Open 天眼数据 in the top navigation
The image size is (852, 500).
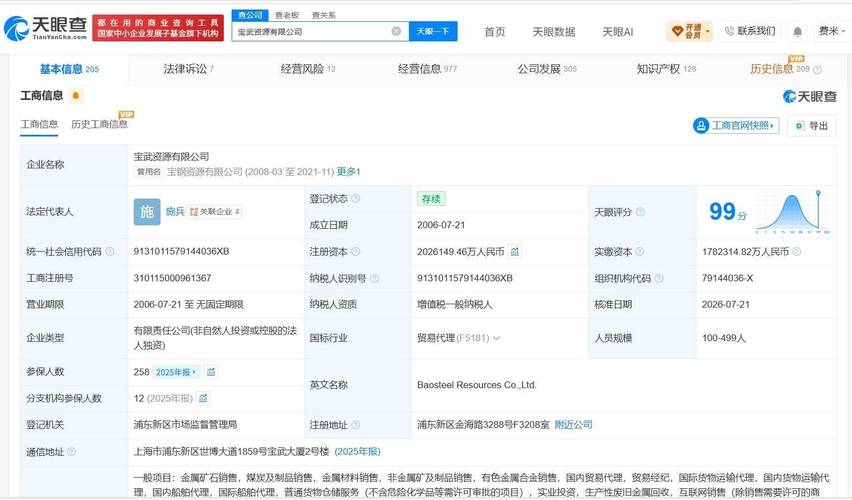[x=554, y=32]
